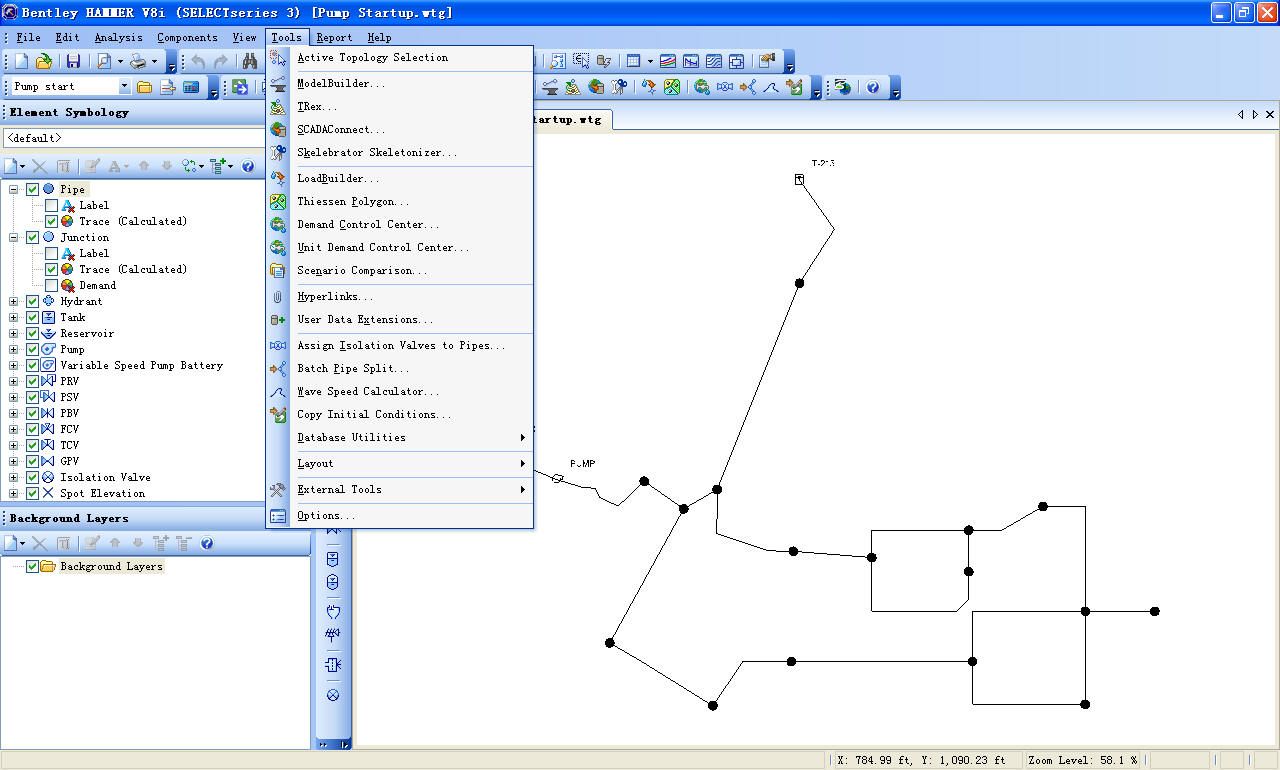Open the FlexTables dropdown arrow
The height and width of the screenshot is (770, 1280).
[650, 61]
